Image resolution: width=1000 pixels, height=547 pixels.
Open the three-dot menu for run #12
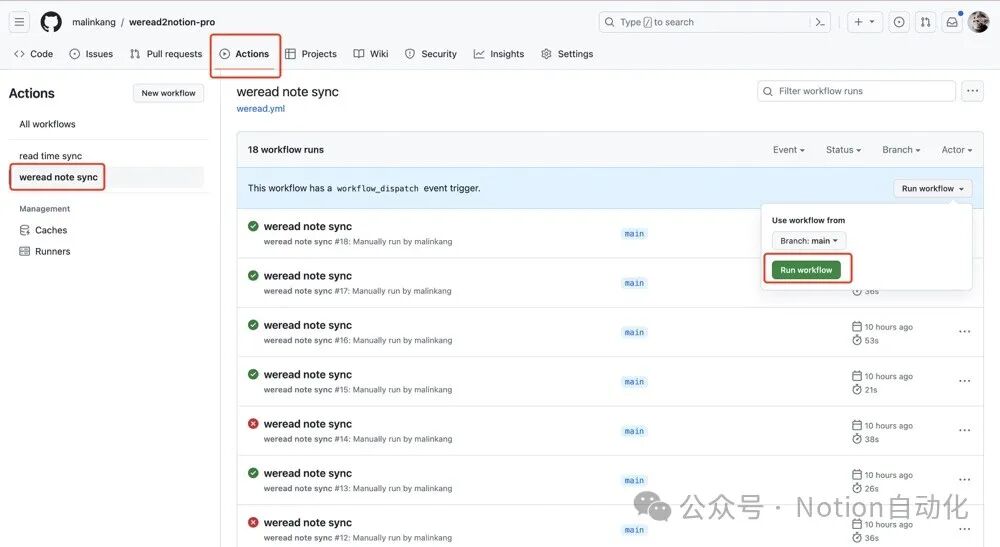[964, 529]
